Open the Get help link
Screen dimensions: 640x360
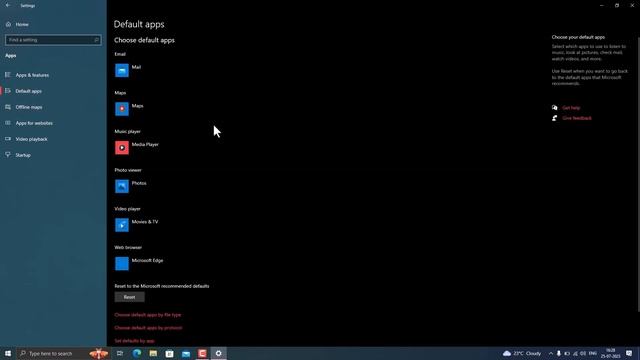tap(571, 108)
